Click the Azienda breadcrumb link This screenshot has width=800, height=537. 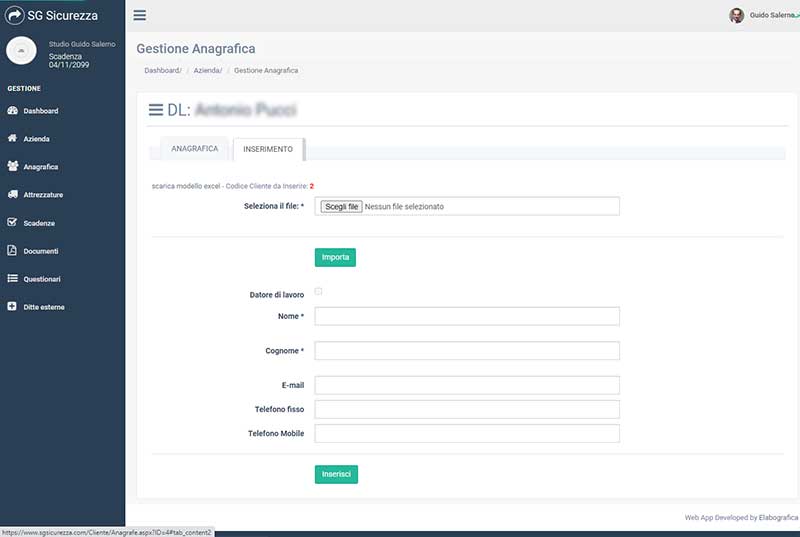(x=208, y=70)
